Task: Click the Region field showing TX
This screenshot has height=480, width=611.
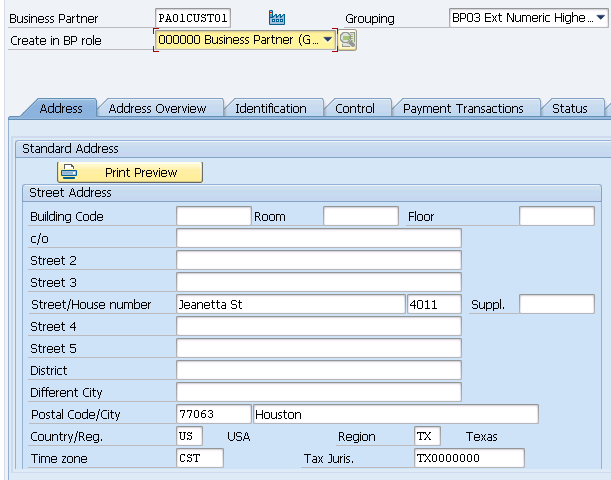Action: [x=427, y=436]
